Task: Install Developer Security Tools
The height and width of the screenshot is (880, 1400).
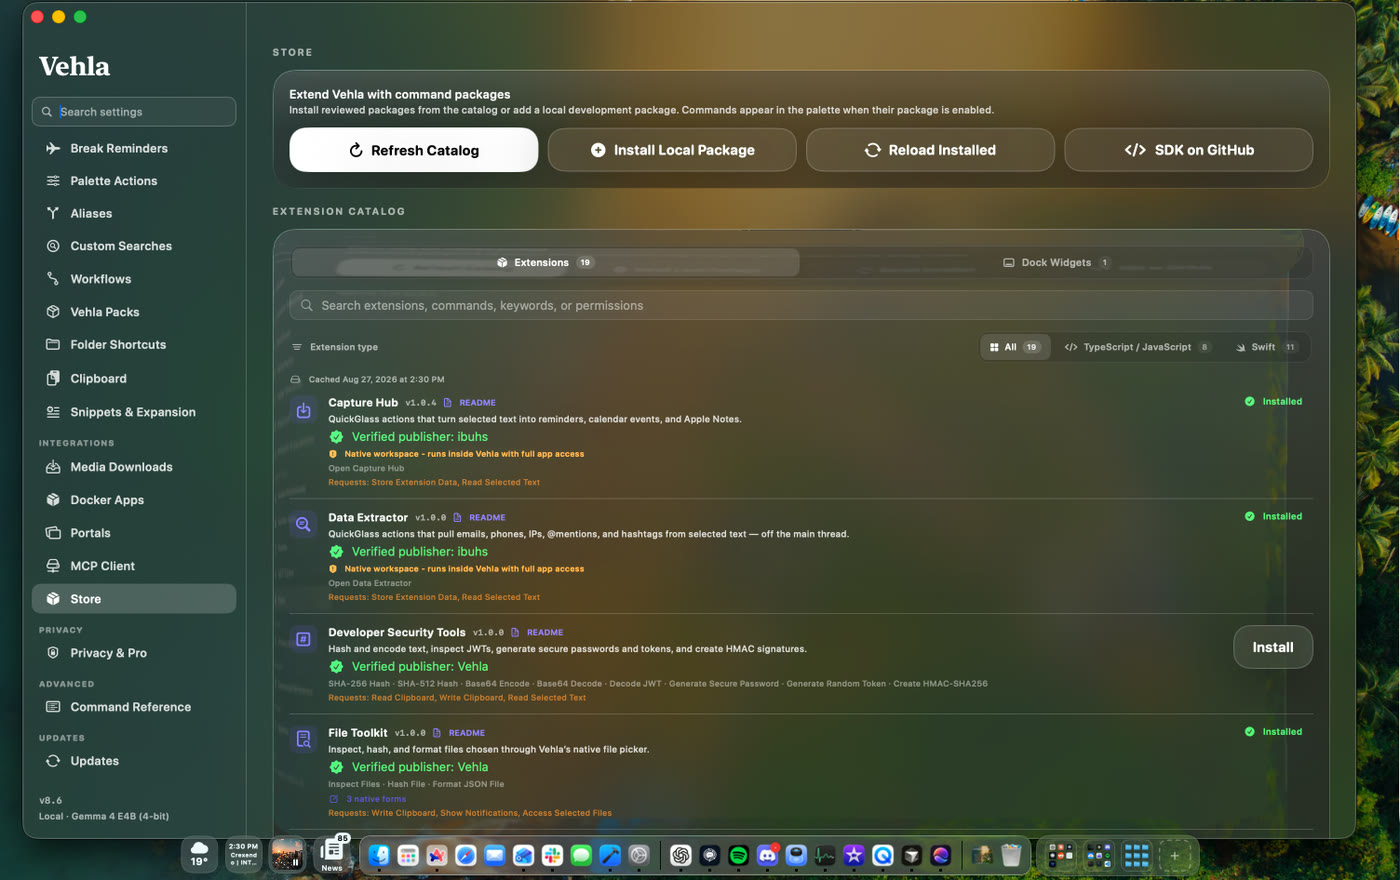Action: click(1273, 647)
